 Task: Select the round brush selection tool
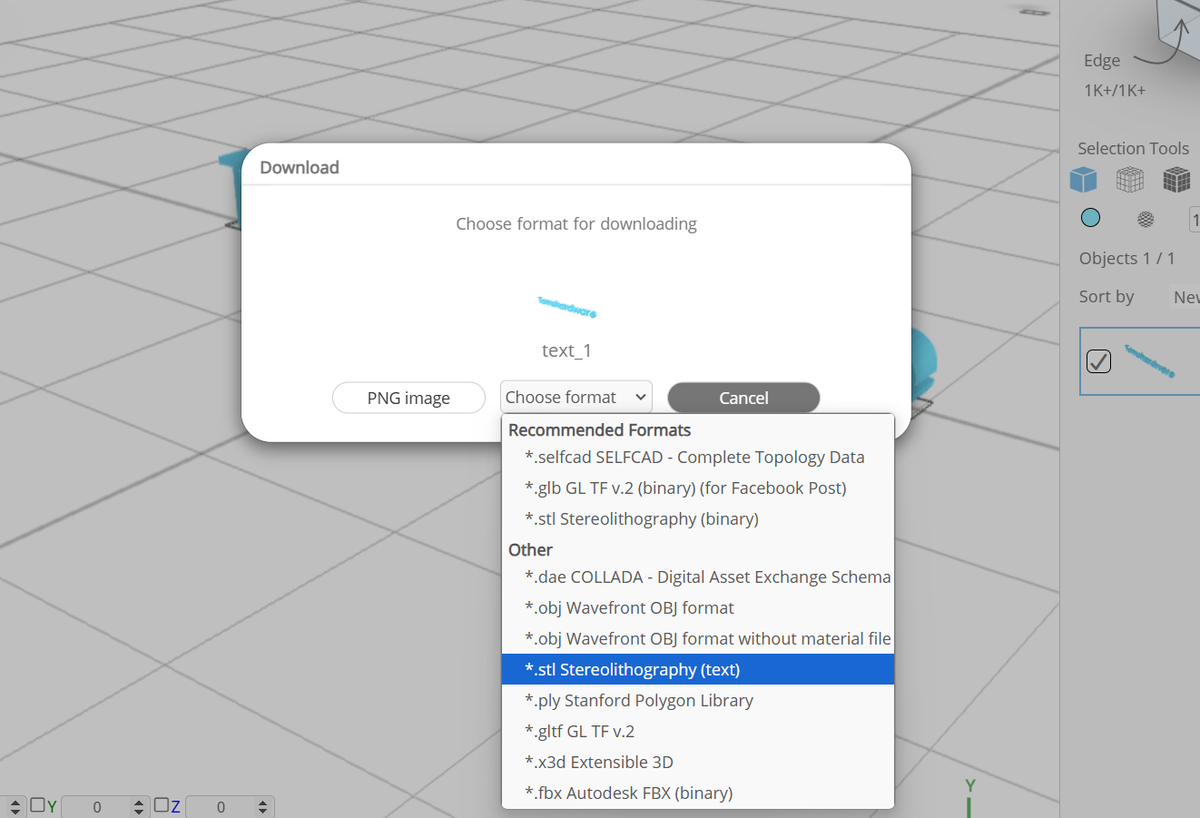[1090, 218]
